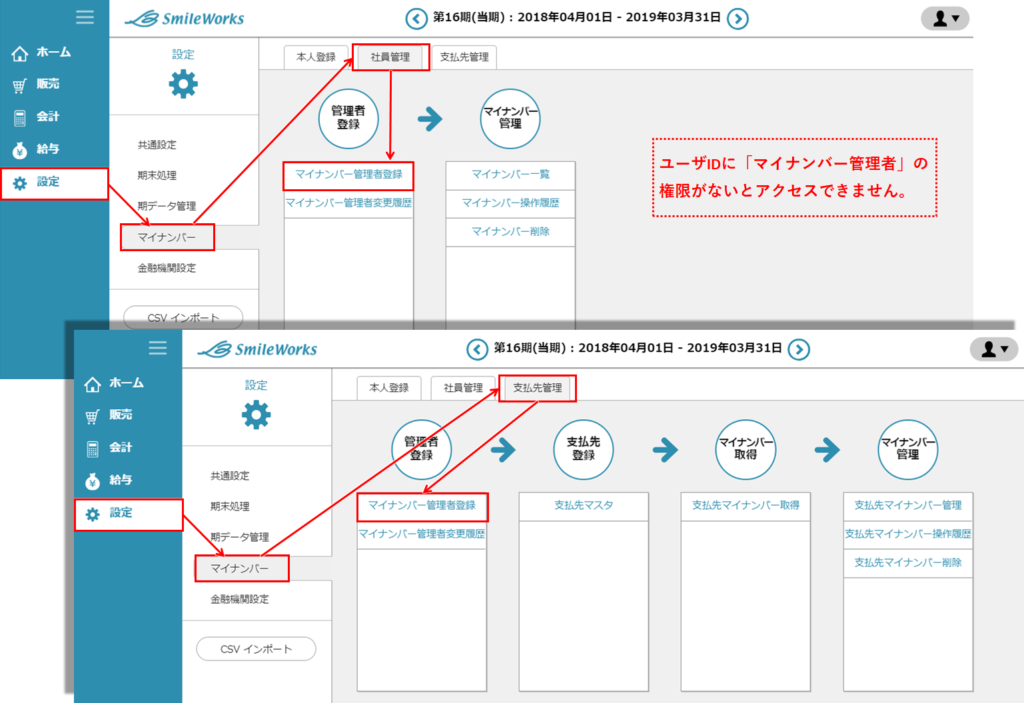Screen dimensions: 1024x703
Task: Click 支払先登録 circle in lower window
Action: [583, 450]
